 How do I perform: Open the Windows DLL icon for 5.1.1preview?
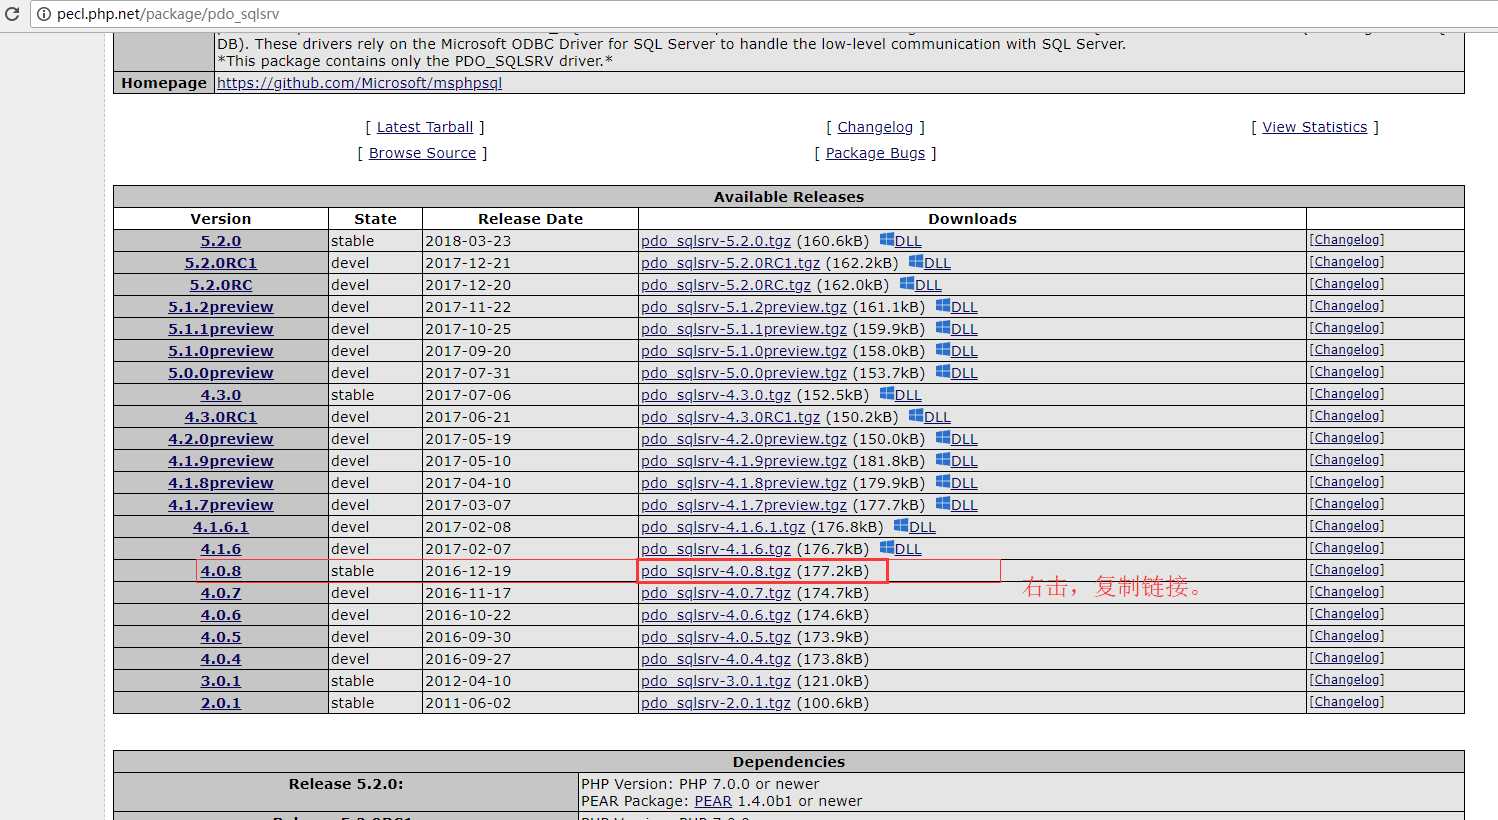click(942, 328)
